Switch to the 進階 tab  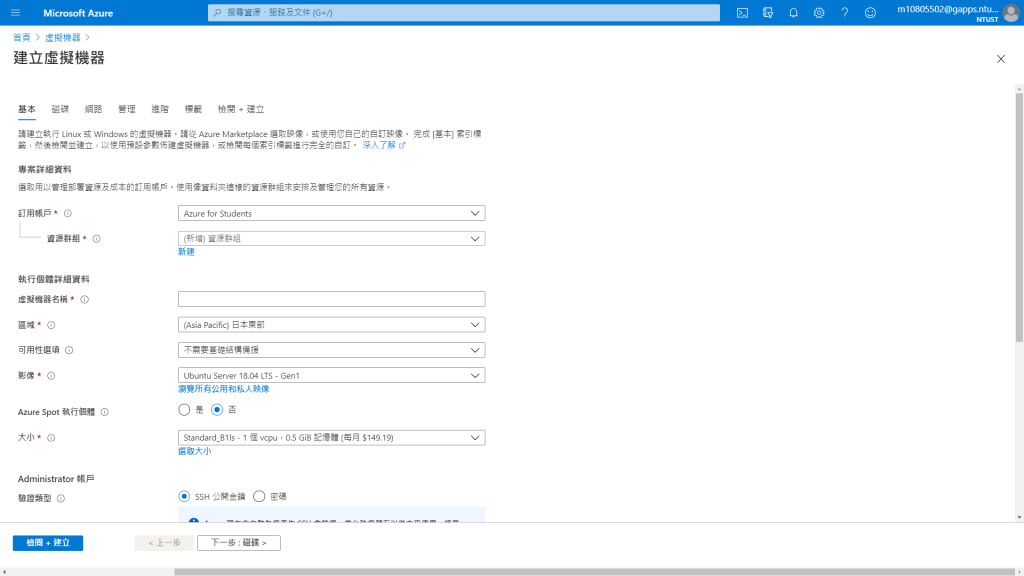(x=160, y=109)
